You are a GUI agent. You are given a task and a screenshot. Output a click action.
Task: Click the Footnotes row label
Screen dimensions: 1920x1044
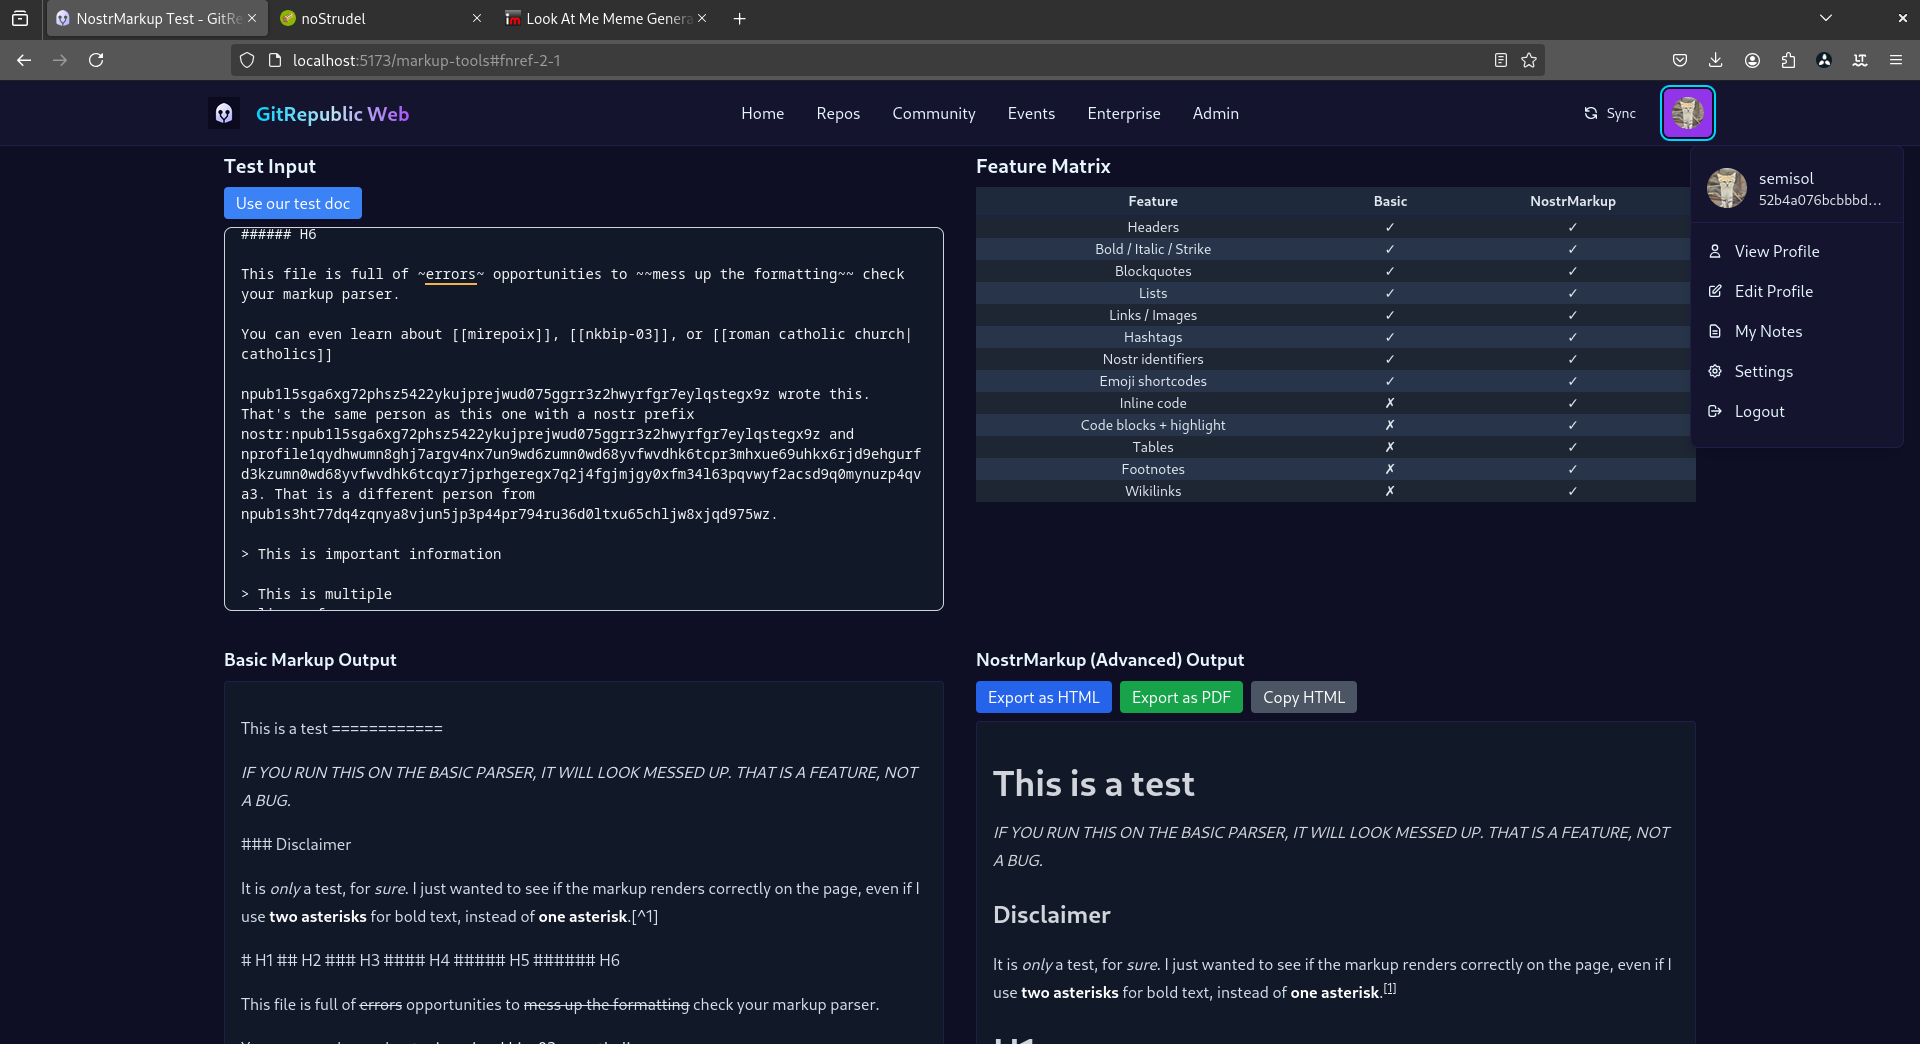(1153, 469)
